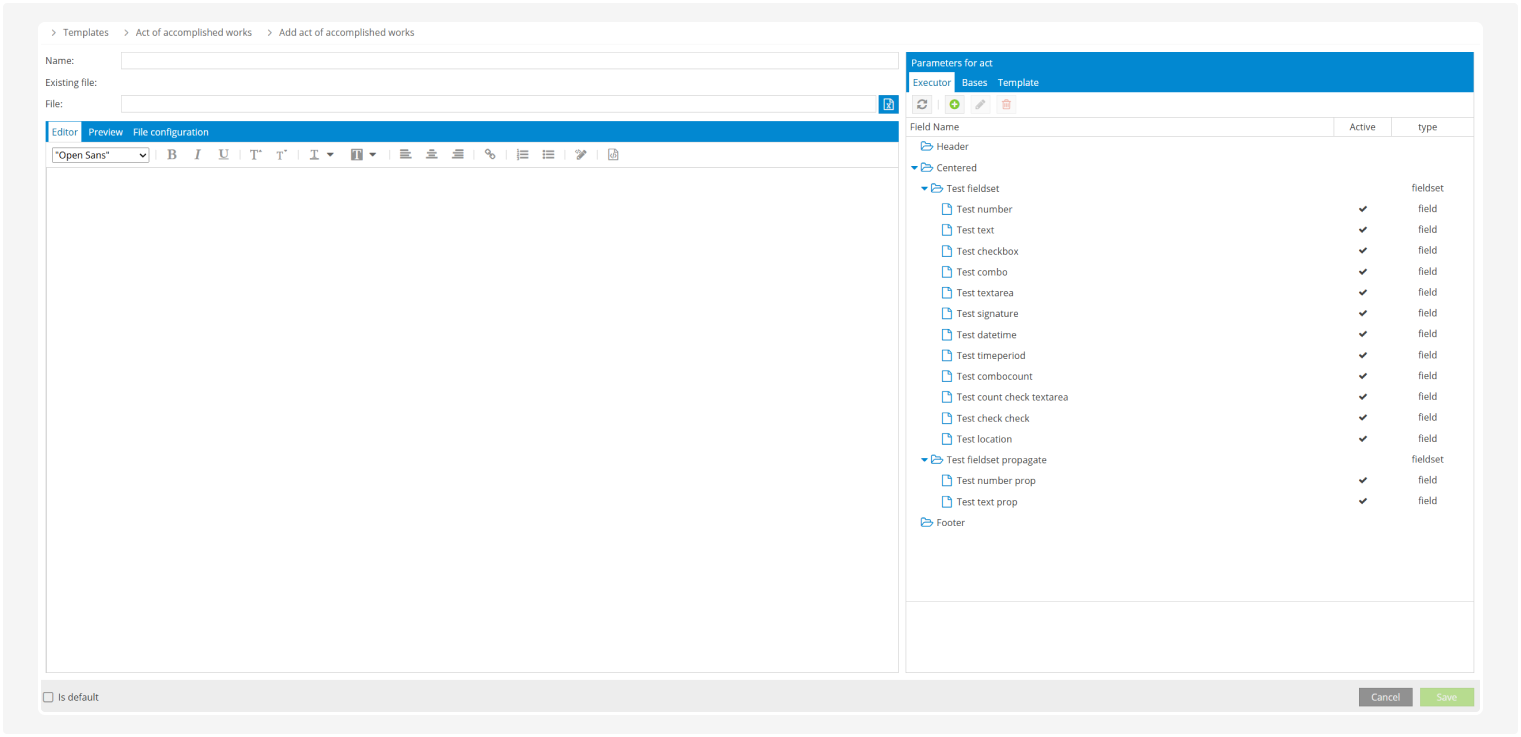Open the Bases tab
The image size is (1521, 737).
(x=974, y=83)
